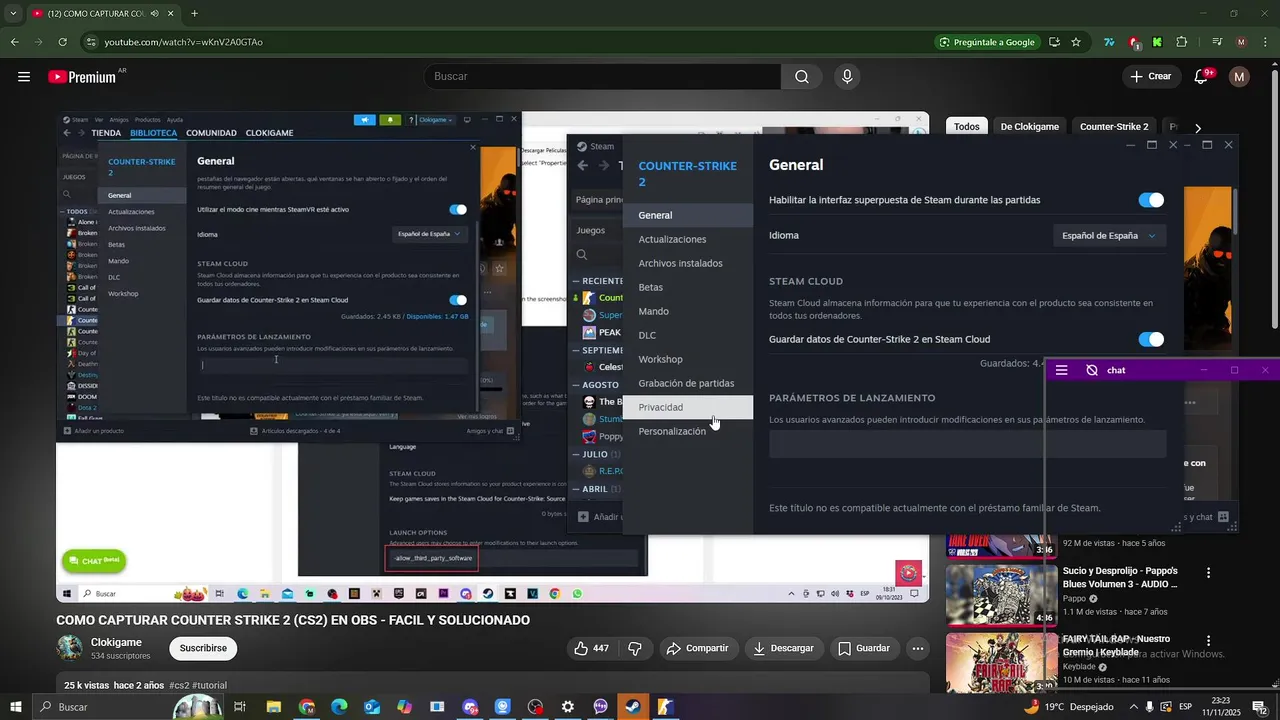The image size is (1280, 720).
Task: Open Chrome media controls icon
Action: 1217,42
